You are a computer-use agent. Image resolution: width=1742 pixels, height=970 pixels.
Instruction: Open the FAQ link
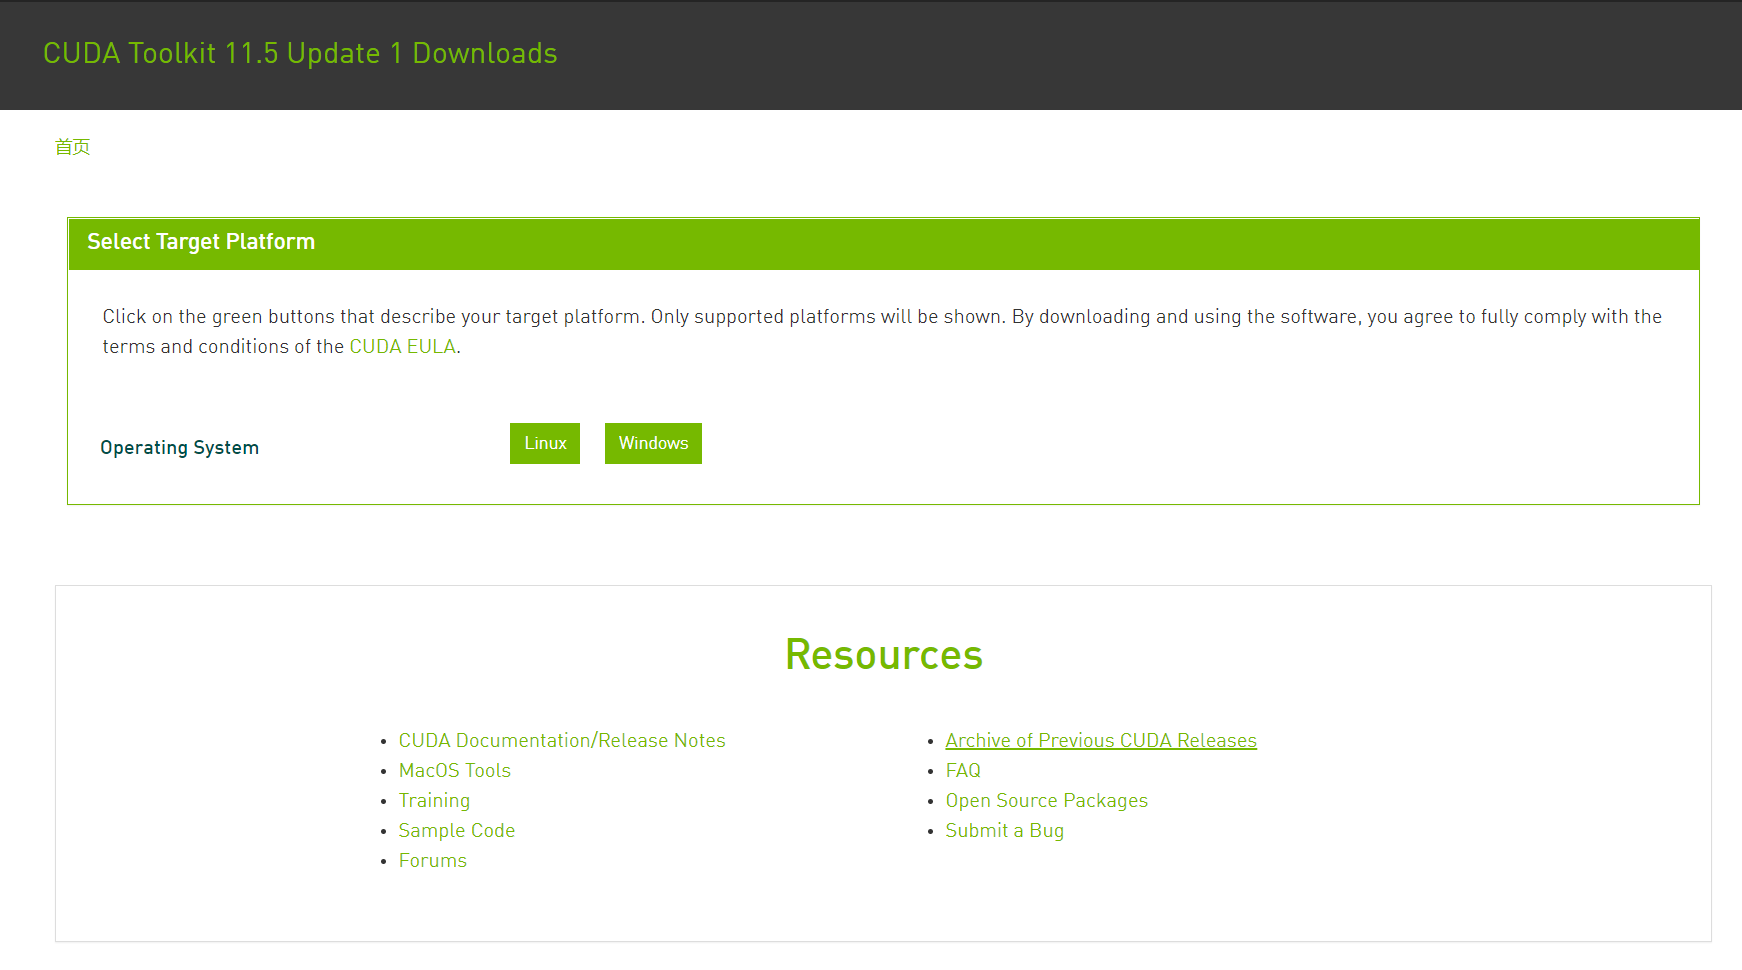click(963, 770)
